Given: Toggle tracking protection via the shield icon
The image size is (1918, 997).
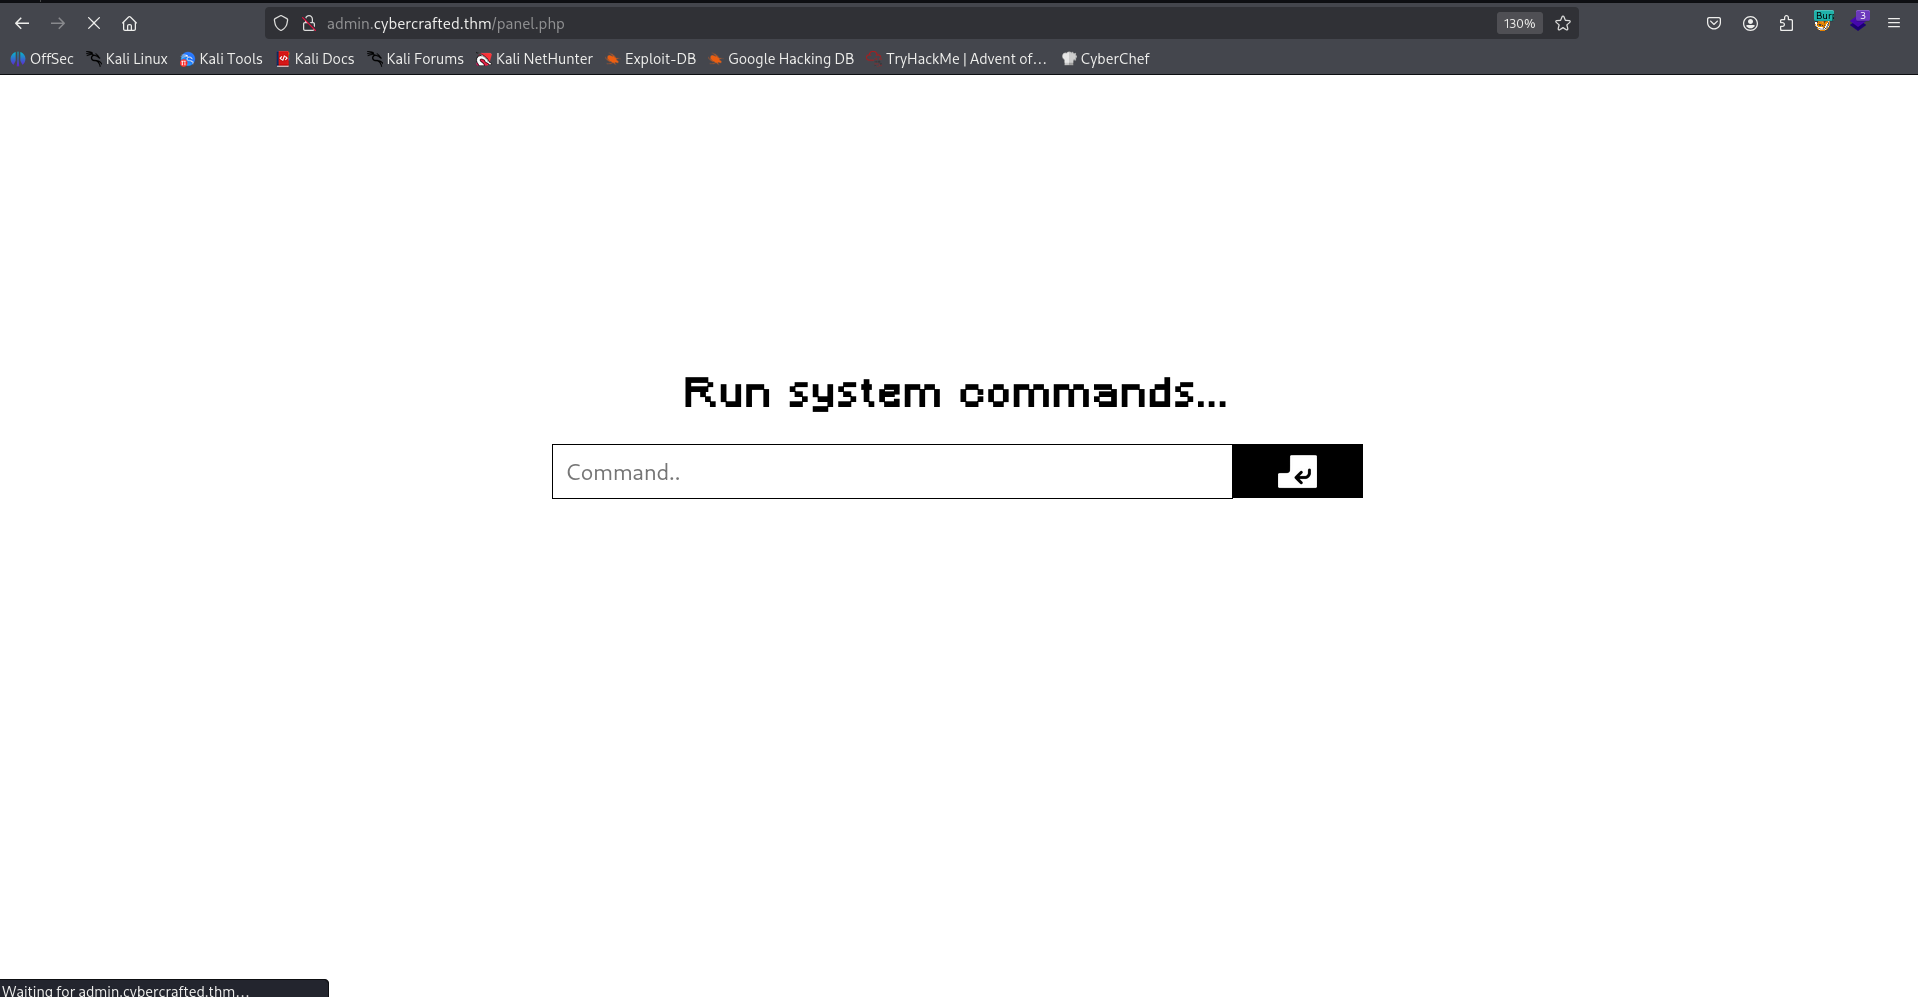Looking at the screenshot, I should tap(280, 23).
